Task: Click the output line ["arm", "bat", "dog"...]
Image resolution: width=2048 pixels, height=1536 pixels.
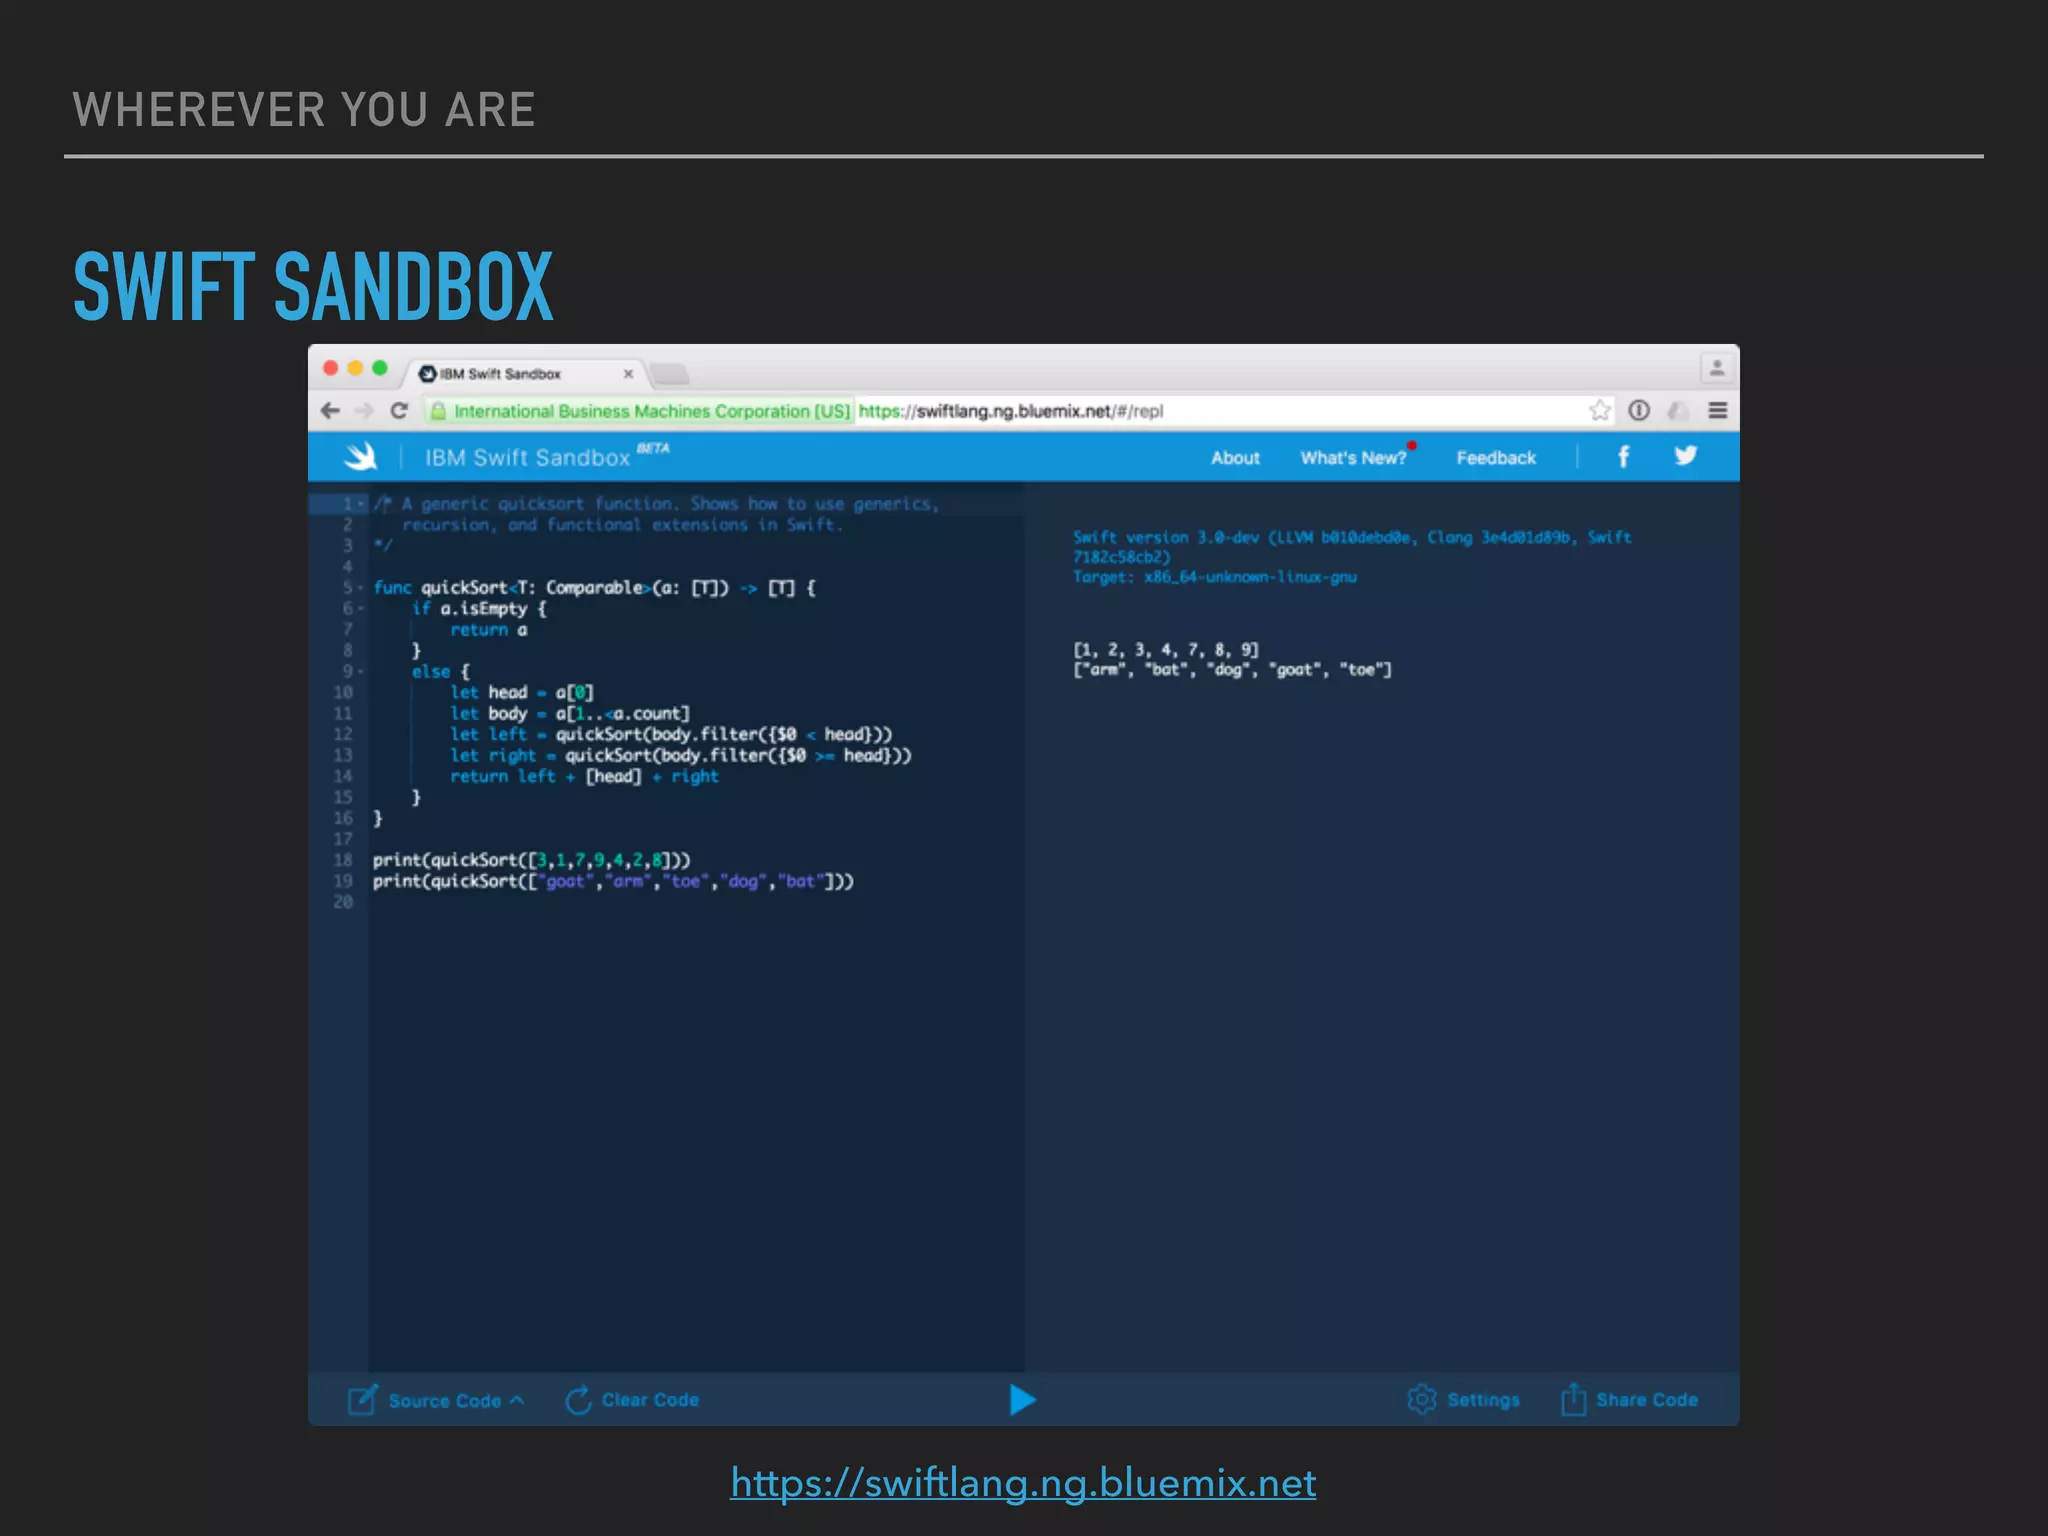Action: (1232, 670)
